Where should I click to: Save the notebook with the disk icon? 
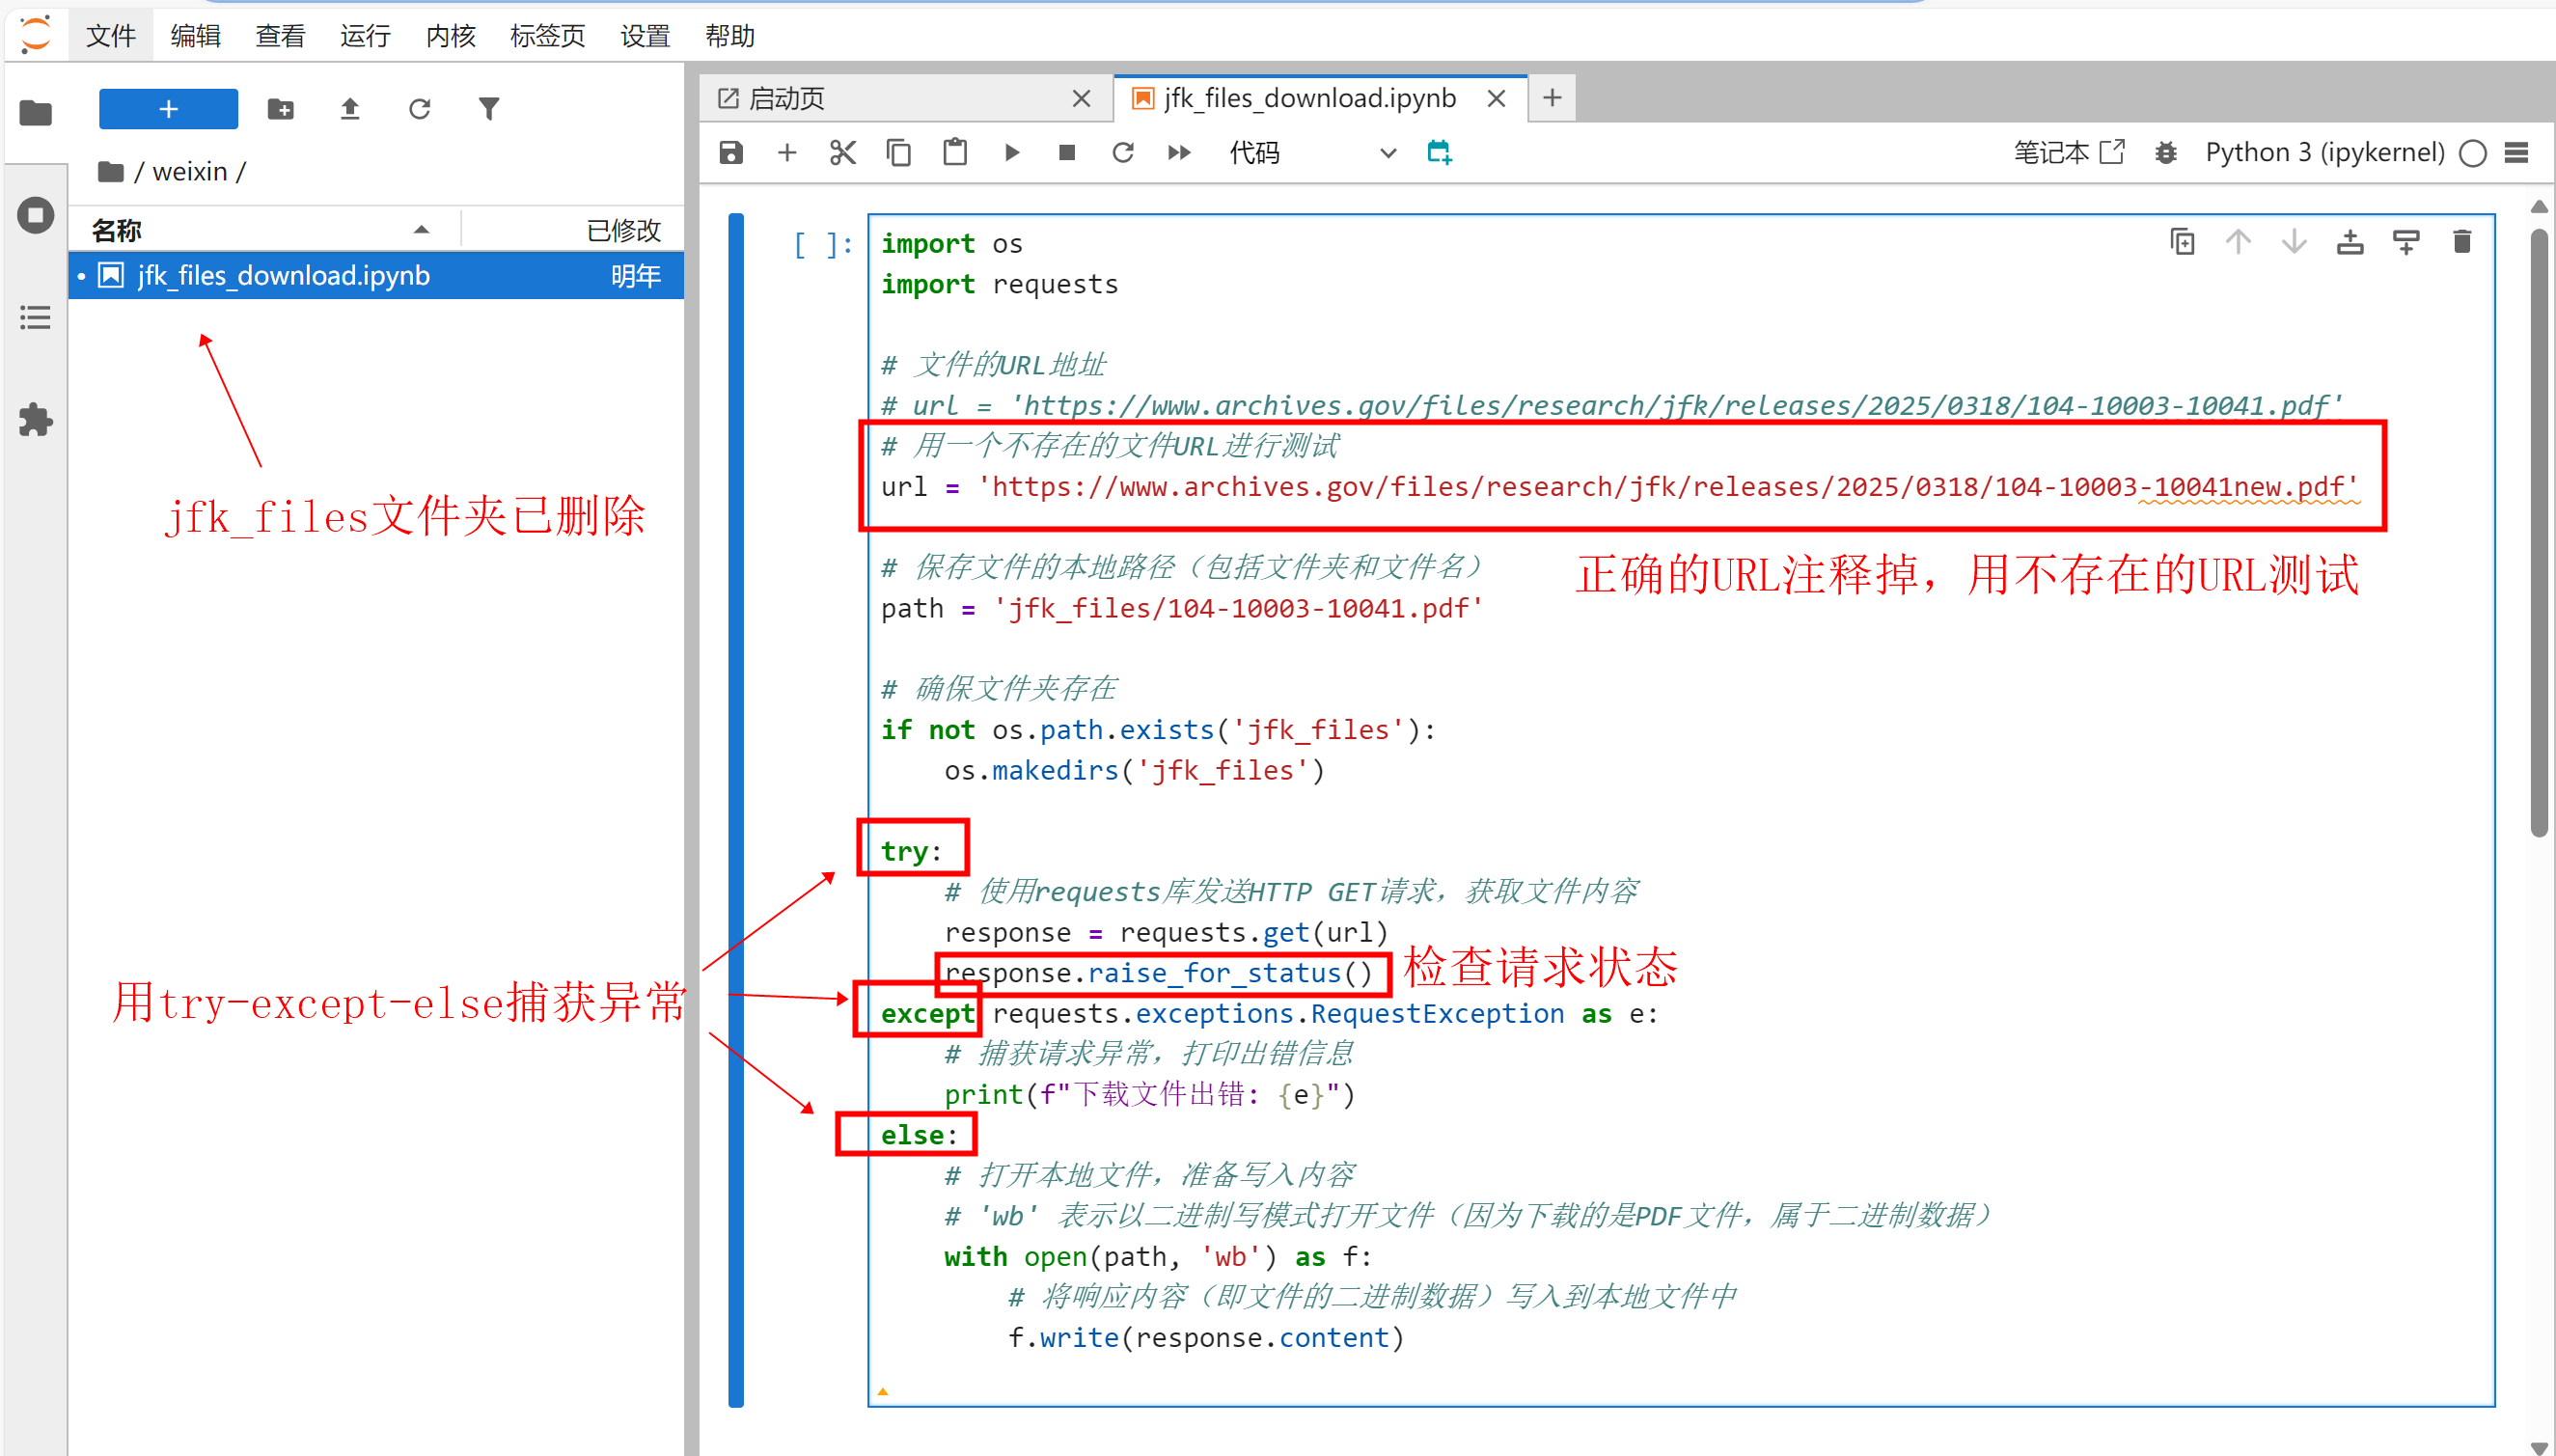(731, 152)
